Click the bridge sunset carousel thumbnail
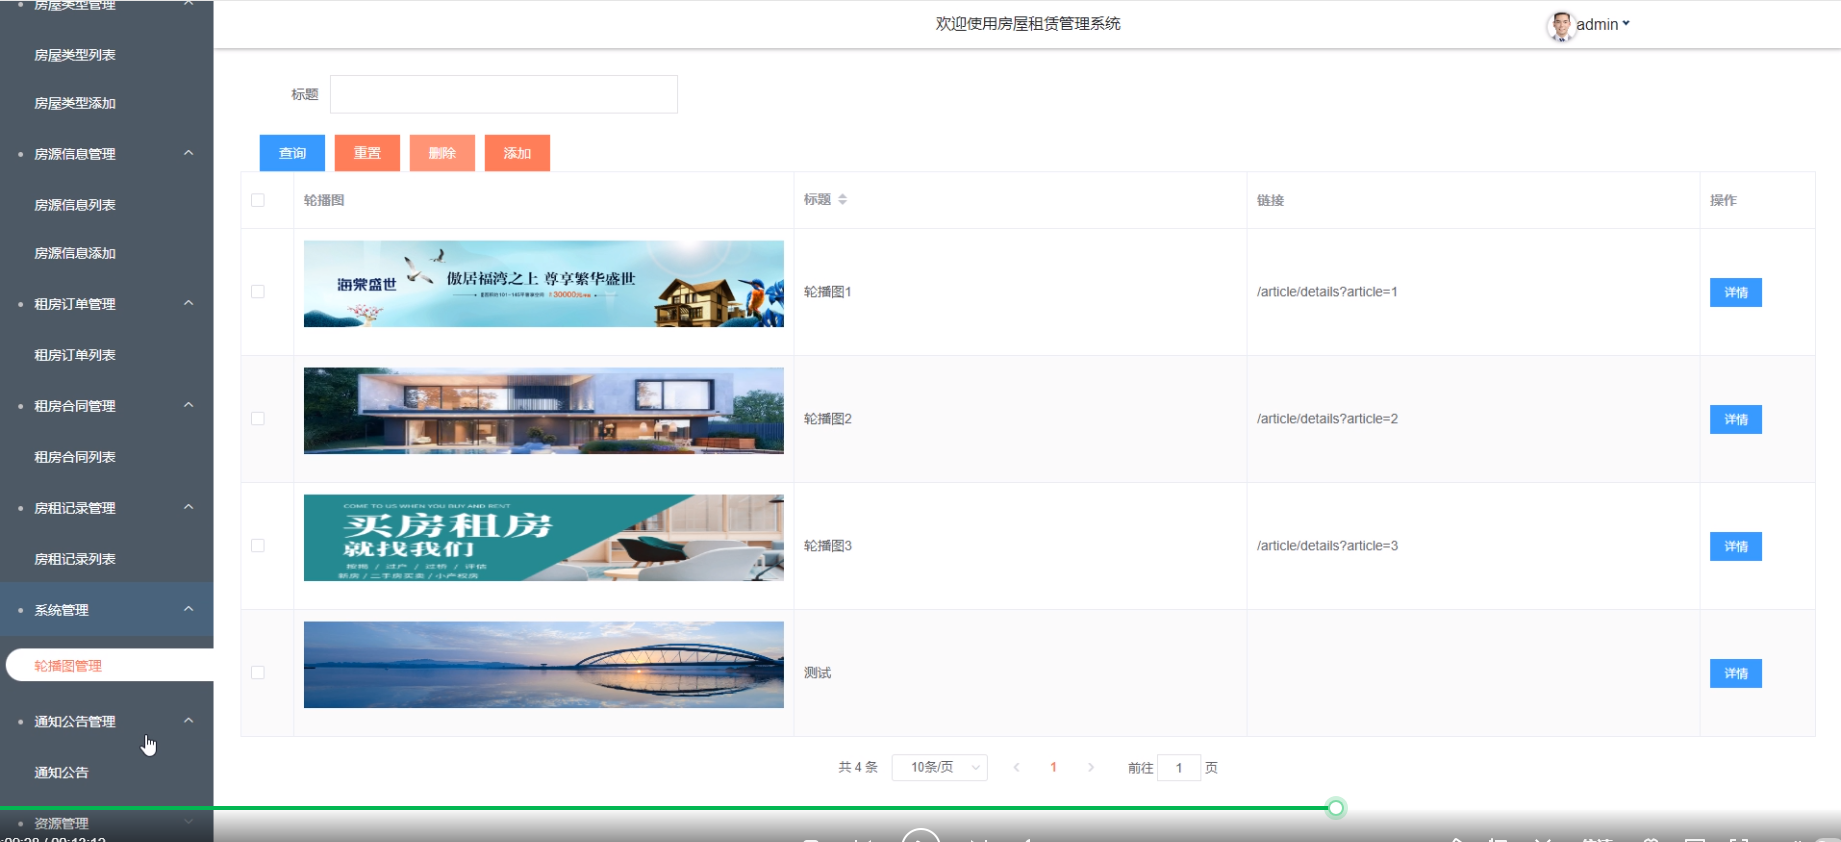This screenshot has height=842, width=1841. point(544,665)
